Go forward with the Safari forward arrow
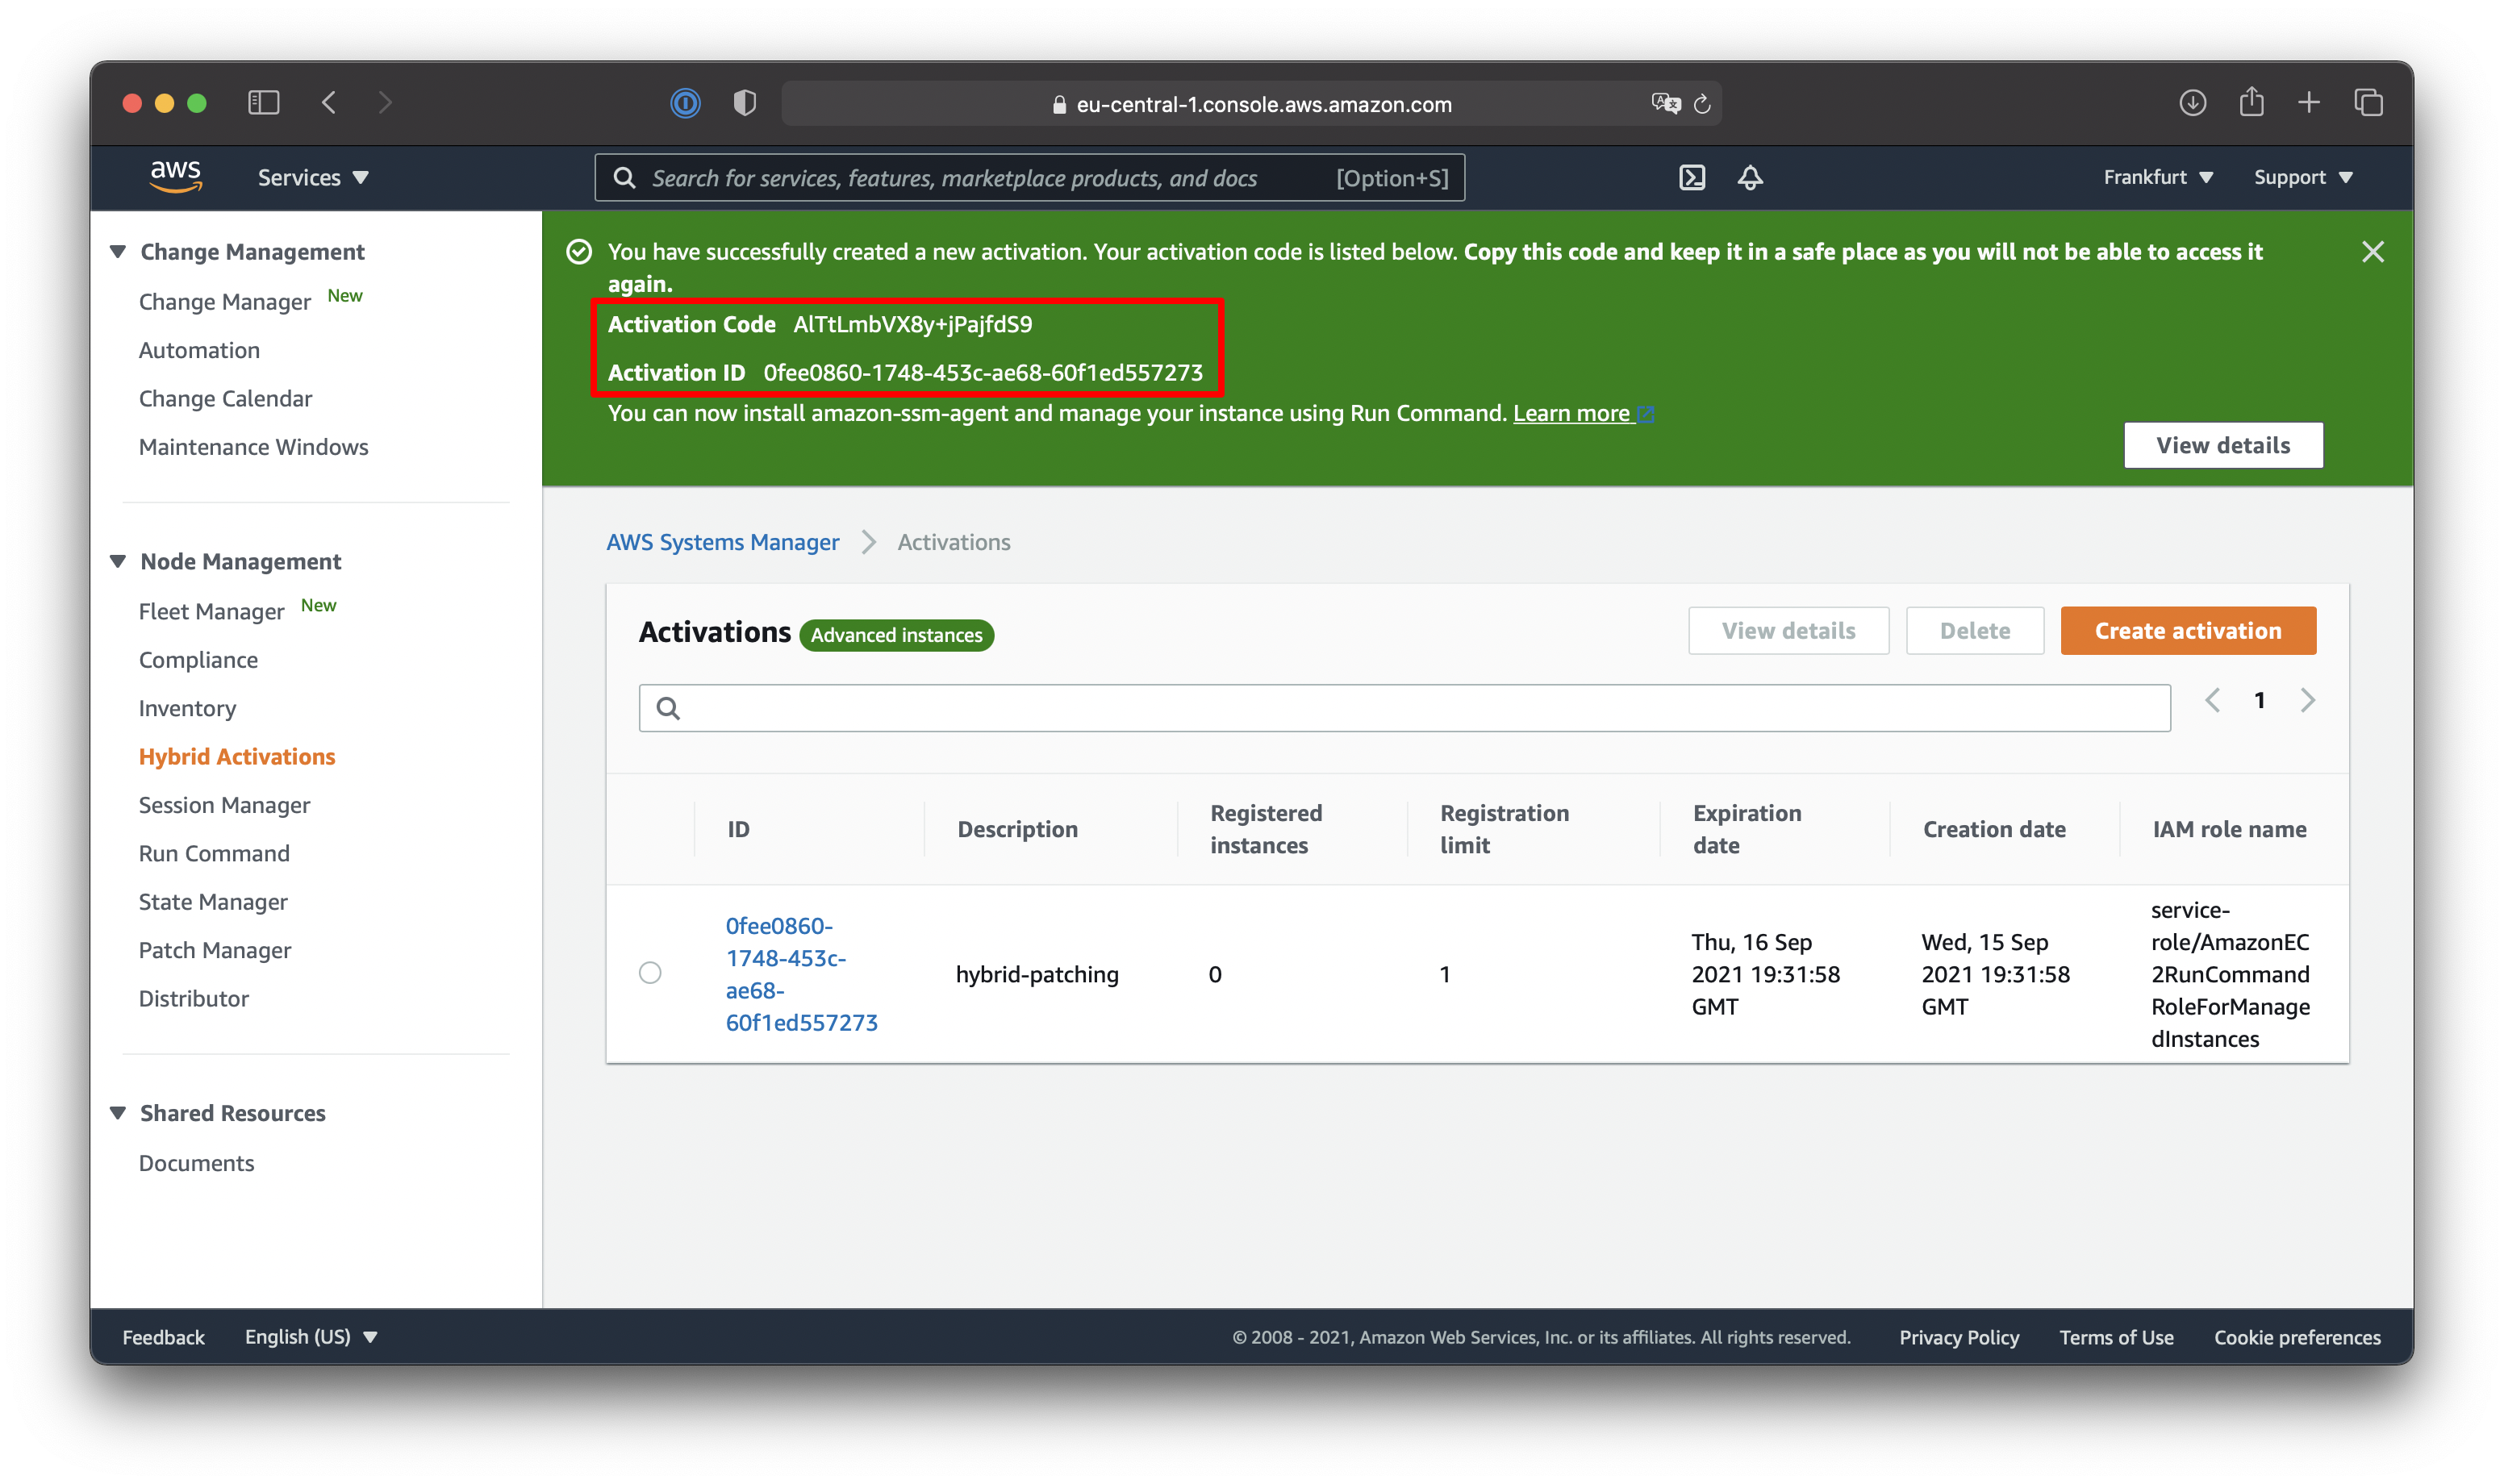Image resolution: width=2504 pixels, height=1484 pixels. point(385,102)
